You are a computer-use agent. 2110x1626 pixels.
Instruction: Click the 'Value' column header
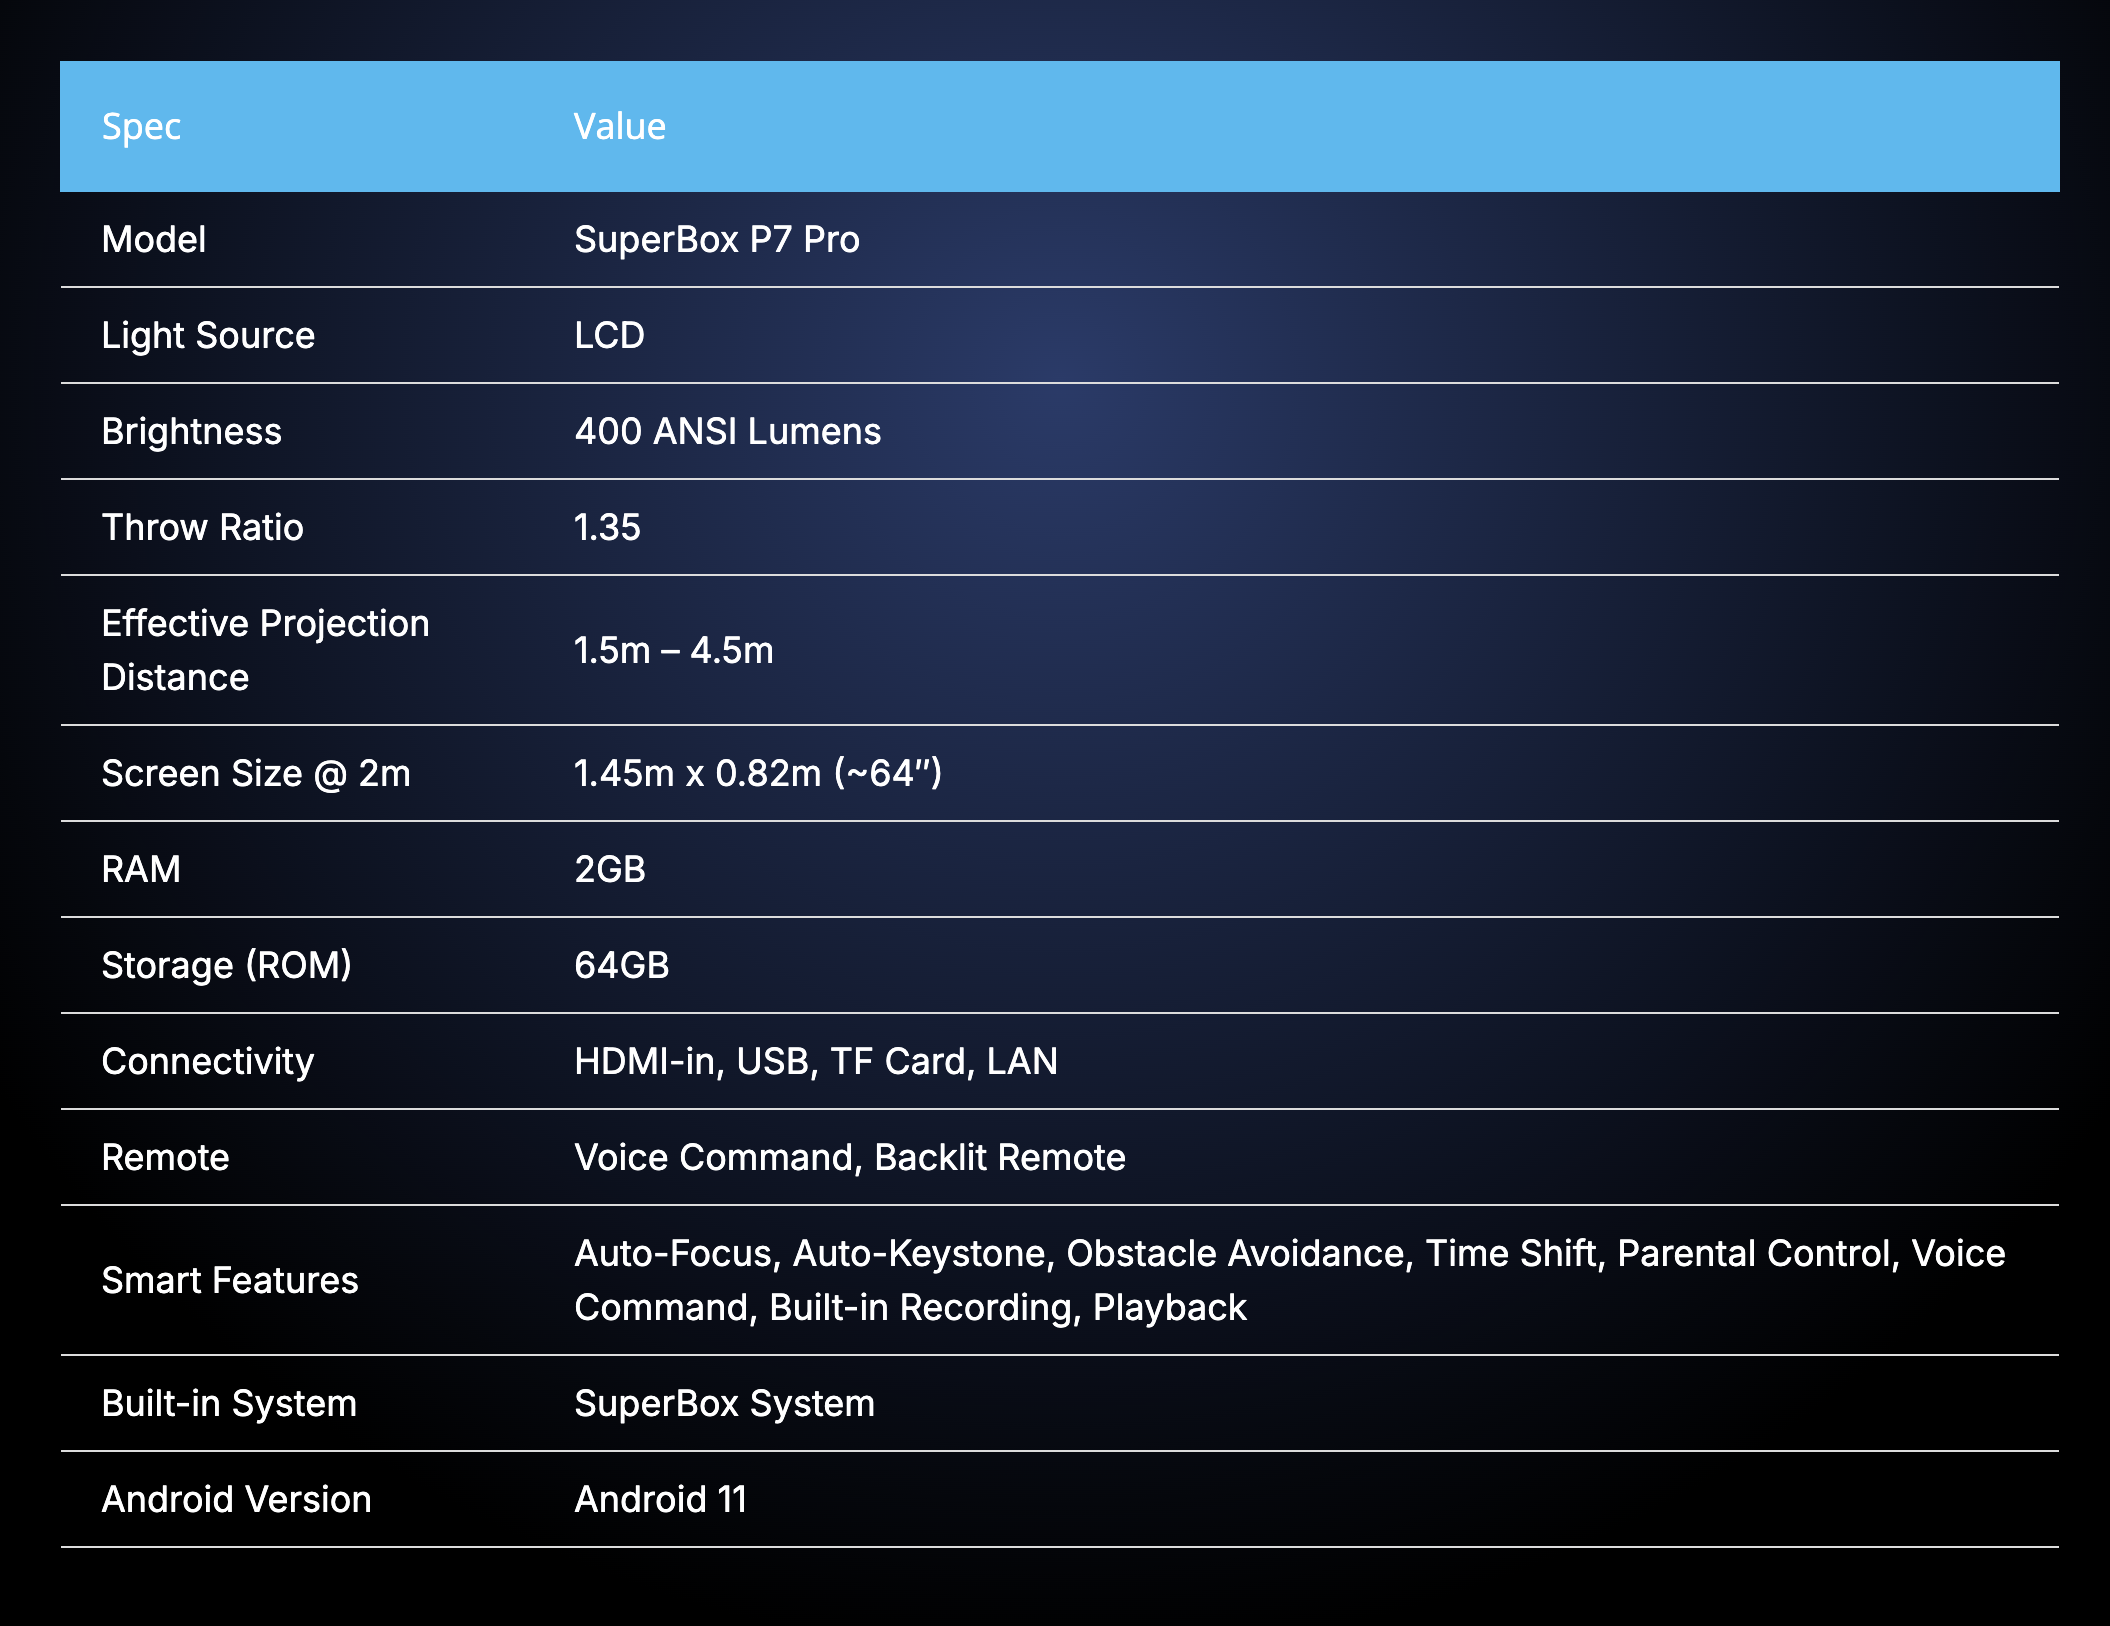pyautogui.click(x=620, y=127)
